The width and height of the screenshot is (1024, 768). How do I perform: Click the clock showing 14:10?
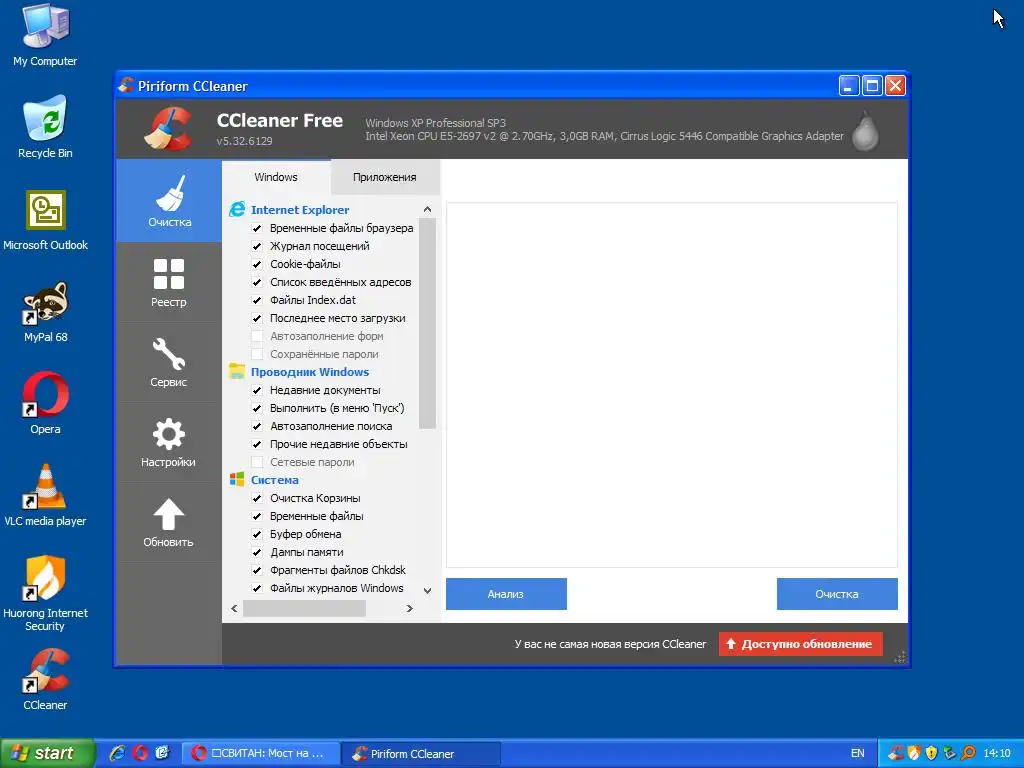pos(997,753)
